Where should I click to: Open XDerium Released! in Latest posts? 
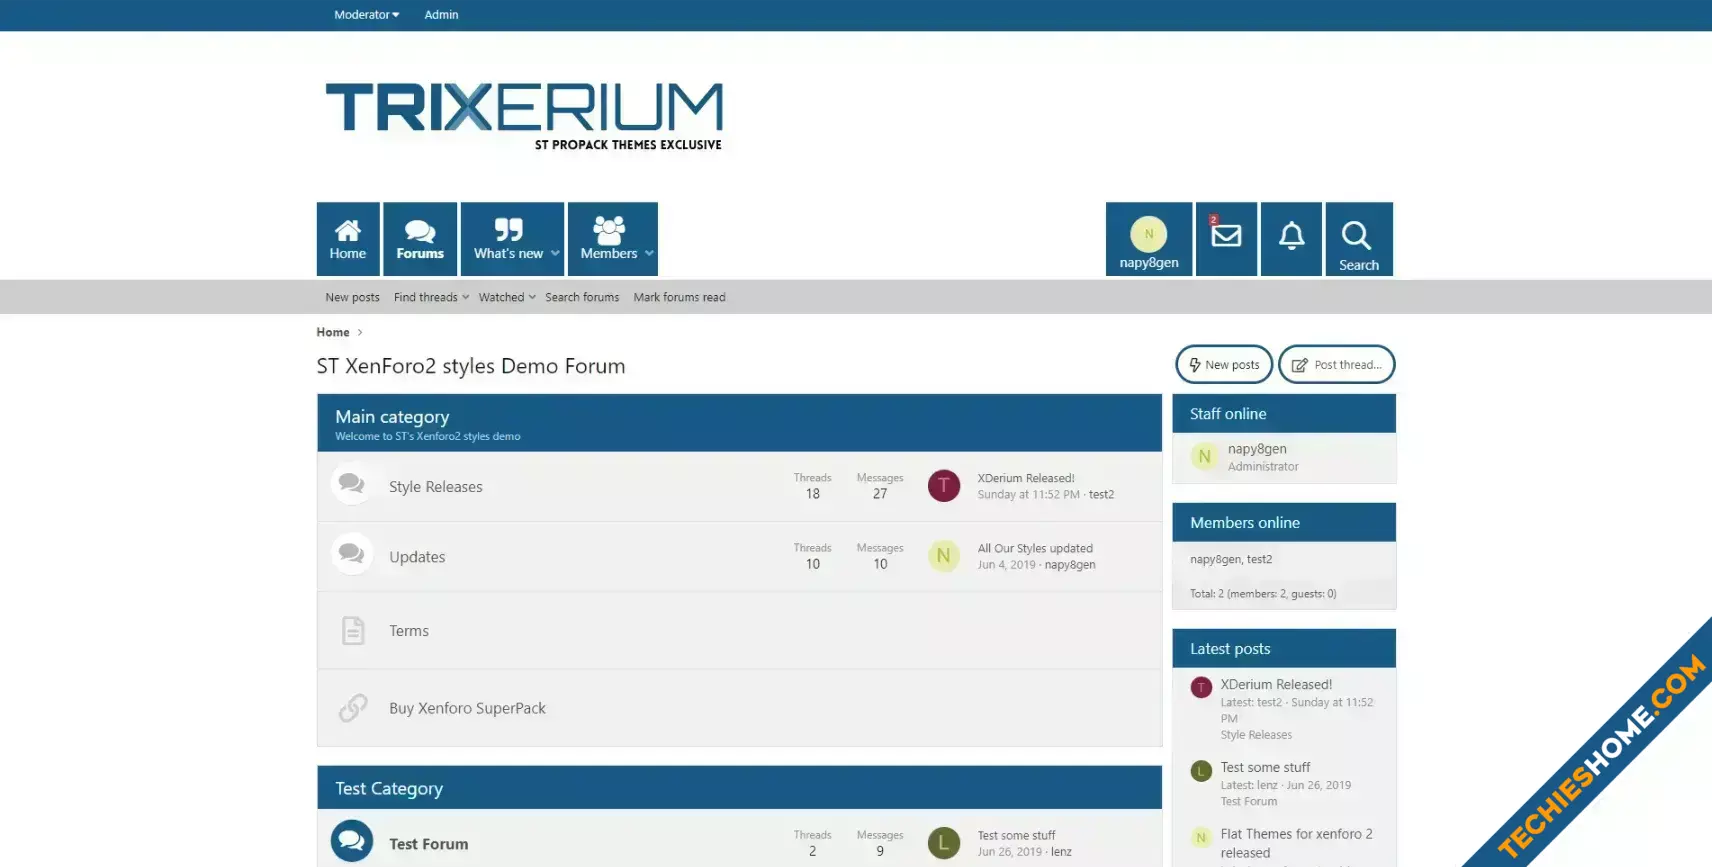pyautogui.click(x=1276, y=685)
